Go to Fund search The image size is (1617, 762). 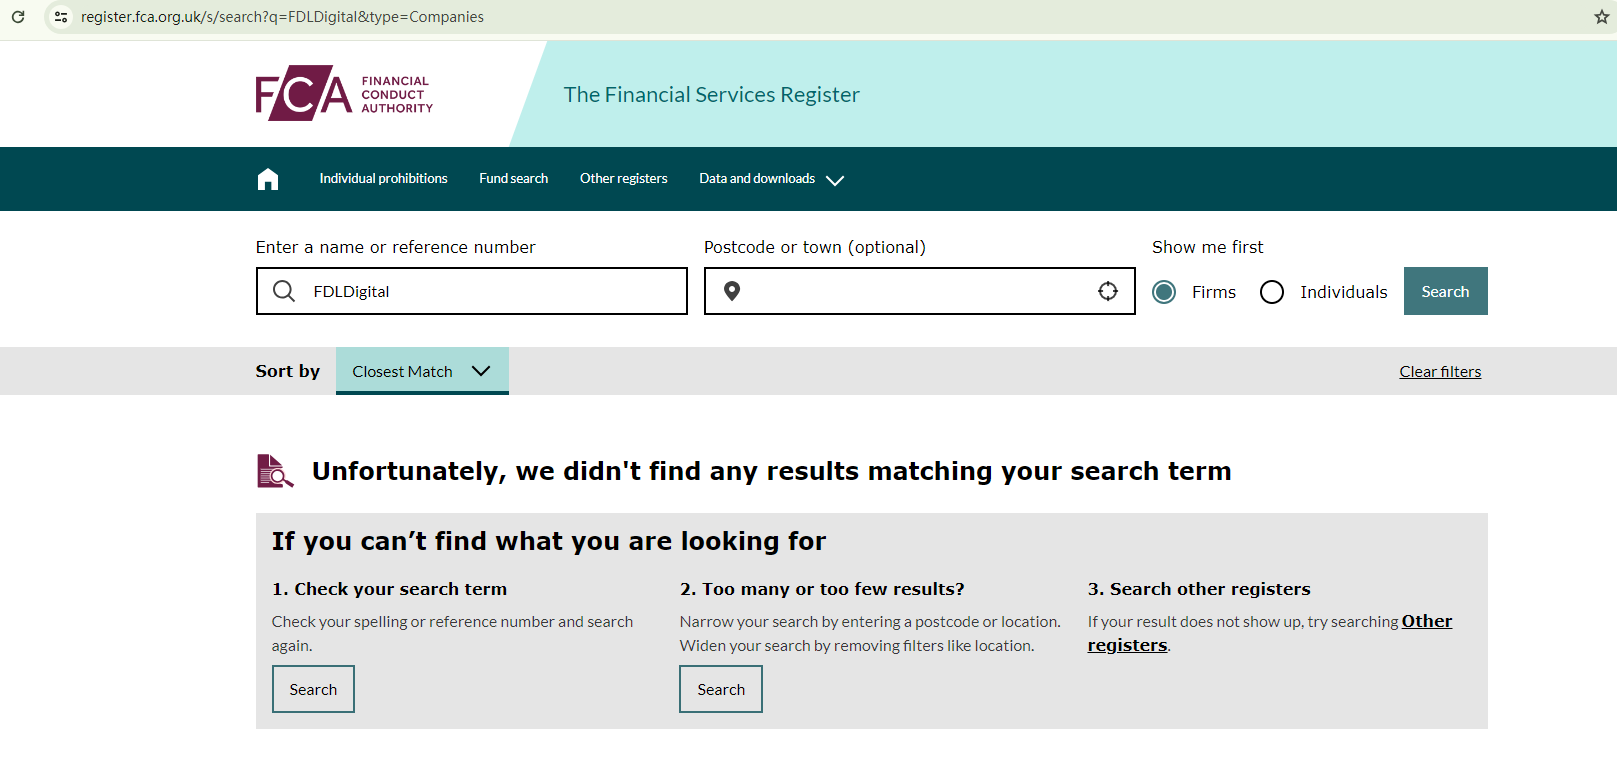pyautogui.click(x=513, y=179)
